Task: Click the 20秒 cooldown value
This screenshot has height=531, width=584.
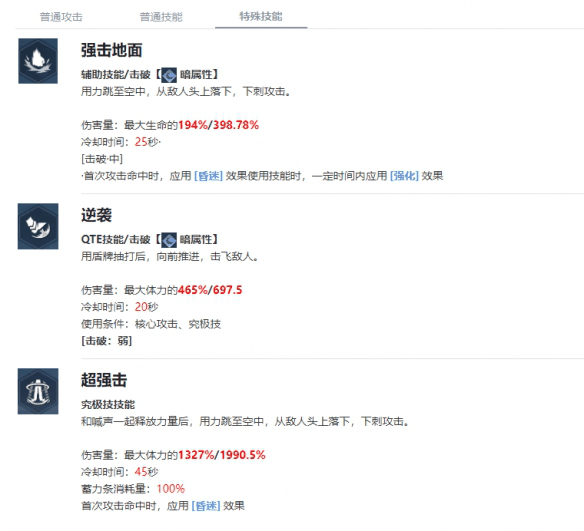Action: [x=146, y=307]
